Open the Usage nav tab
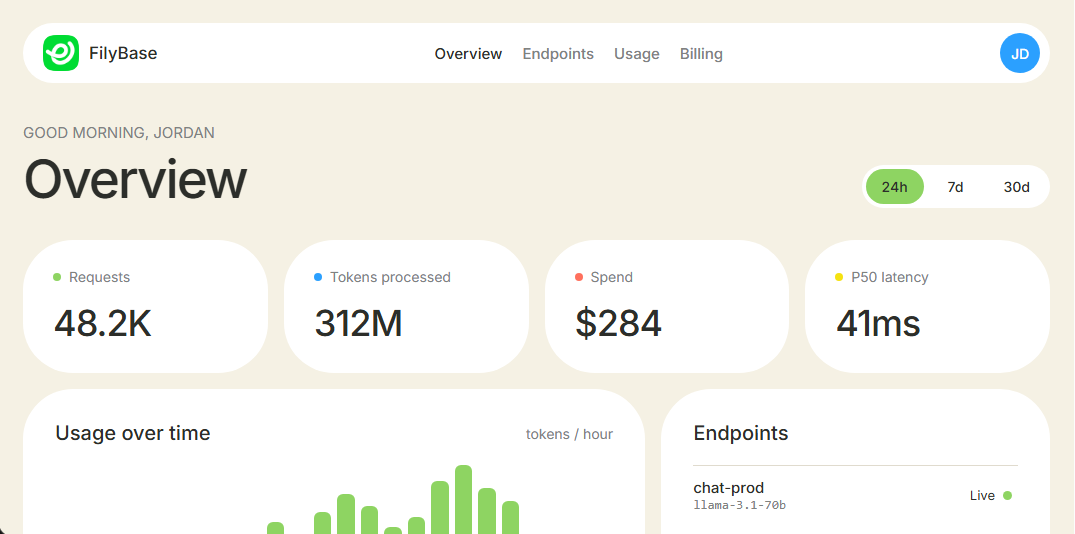Screen dimensions: 1075x534 [637, 53]
